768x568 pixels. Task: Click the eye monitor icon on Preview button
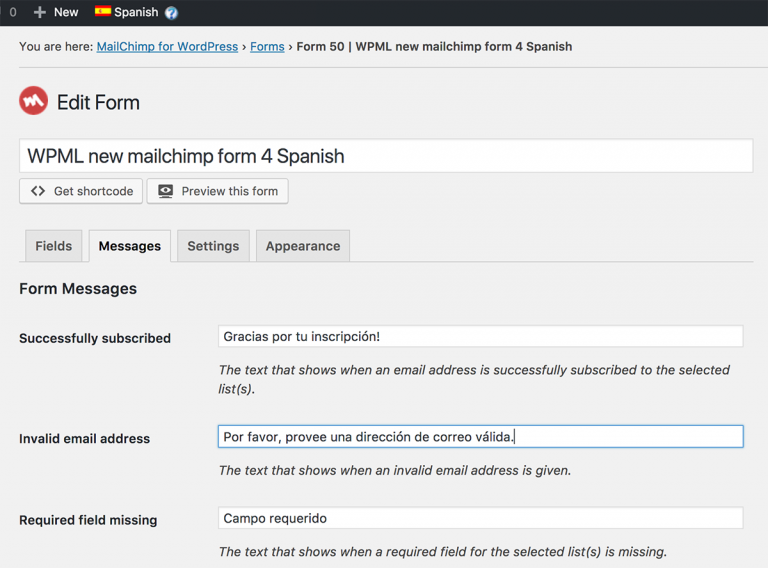[166, 191]
